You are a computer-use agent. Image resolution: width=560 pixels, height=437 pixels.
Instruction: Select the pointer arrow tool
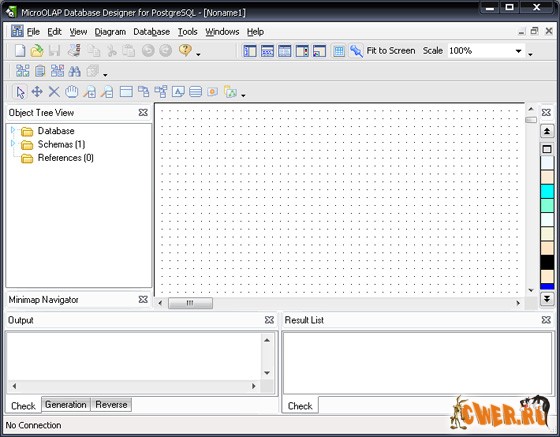21,92
